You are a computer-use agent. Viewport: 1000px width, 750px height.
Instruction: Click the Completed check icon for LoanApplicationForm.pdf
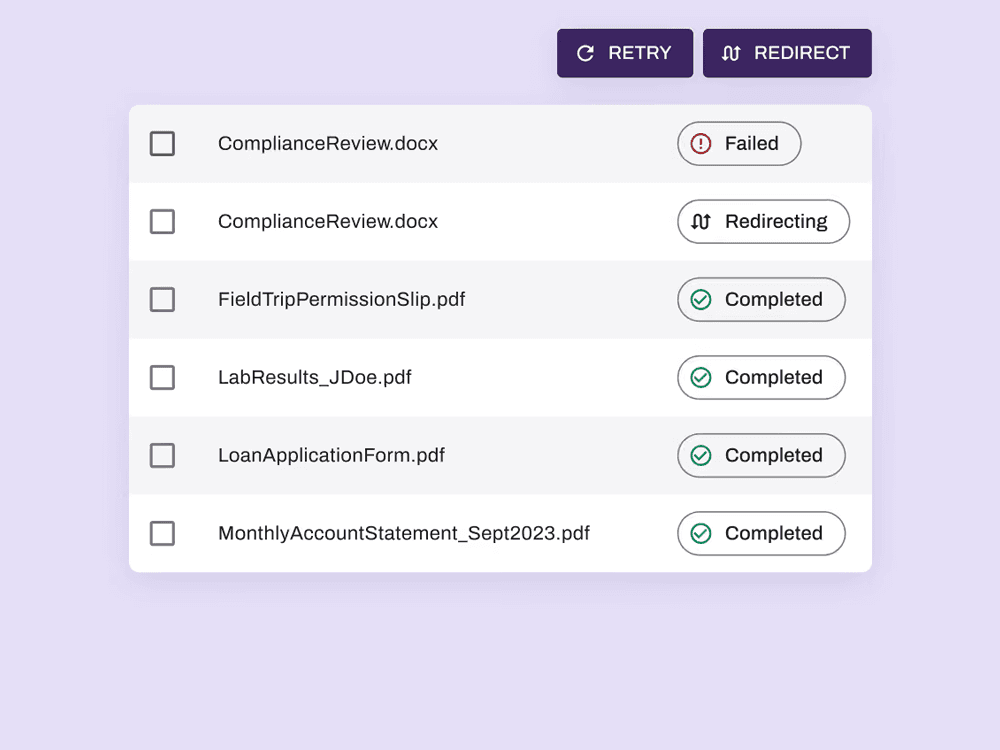pyautogui.click(x=700, y=455)
